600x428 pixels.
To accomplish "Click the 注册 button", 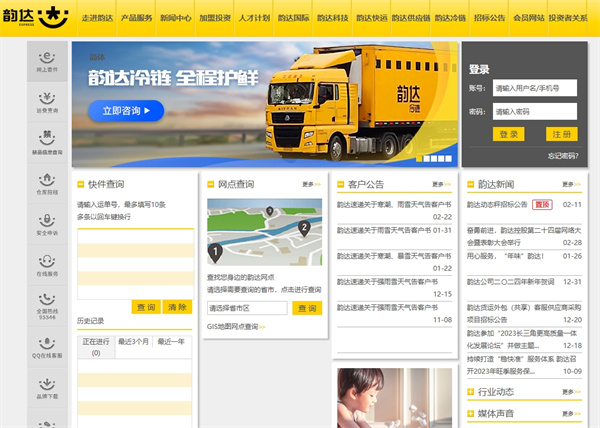I will pos(561,134).
